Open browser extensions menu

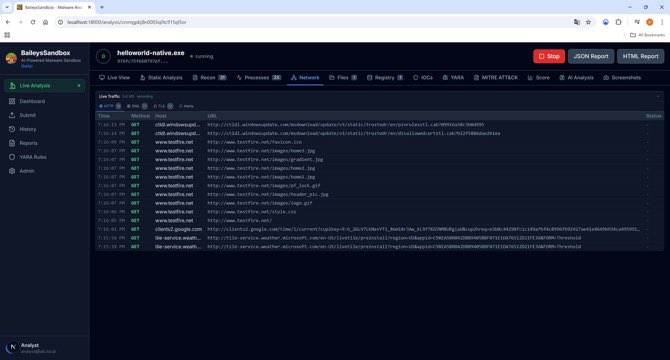point(618,22)
